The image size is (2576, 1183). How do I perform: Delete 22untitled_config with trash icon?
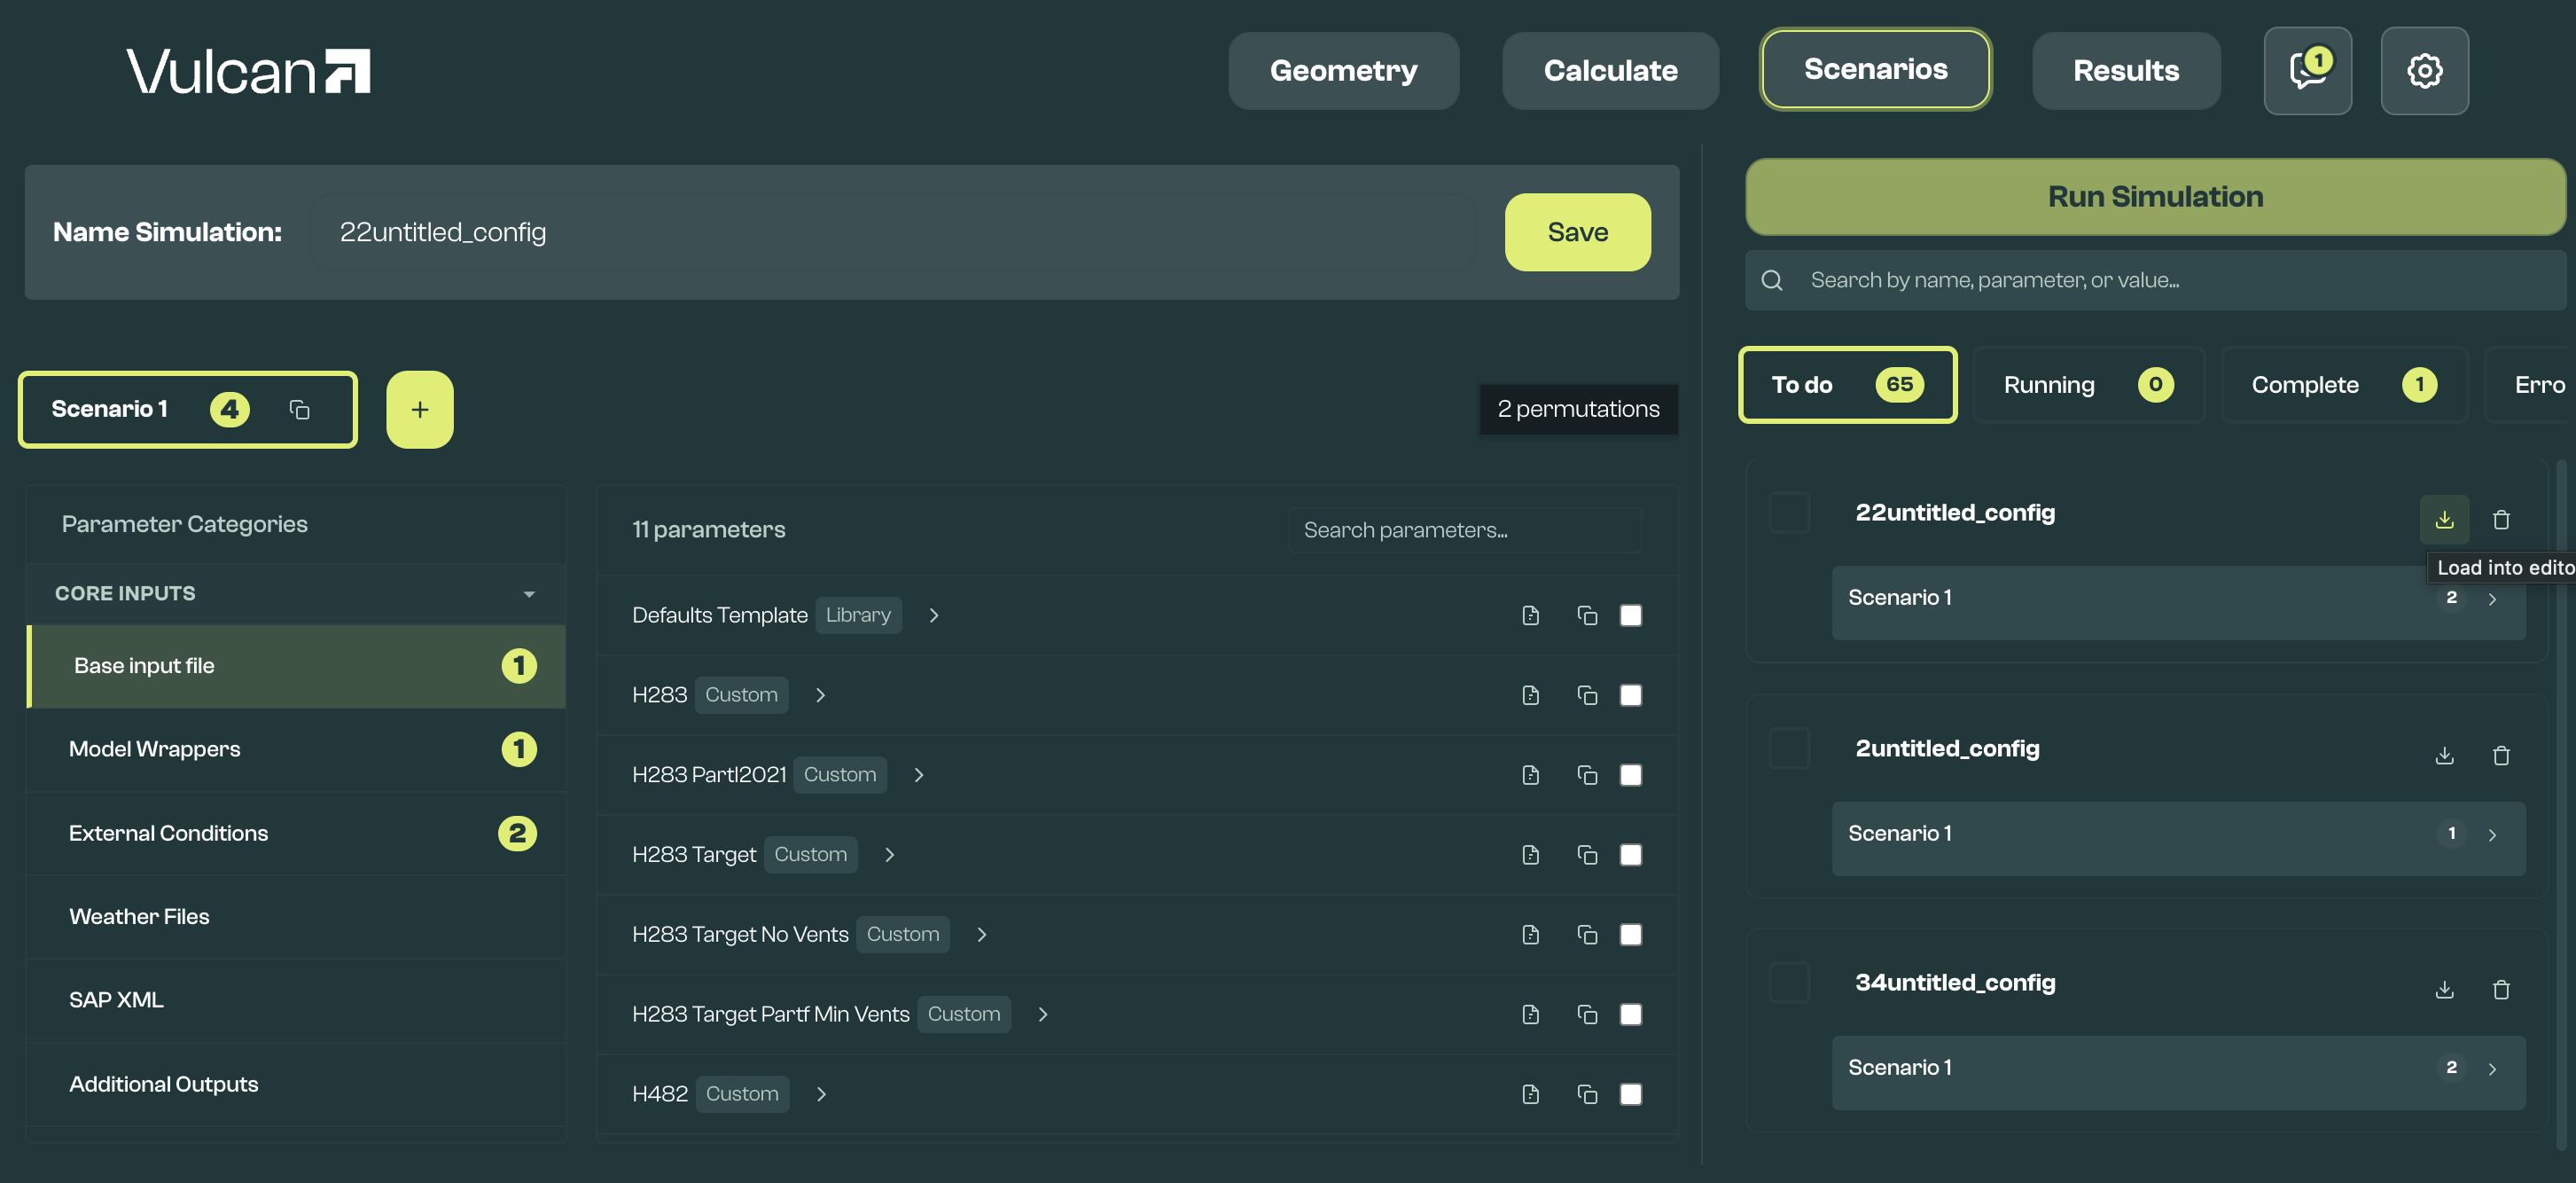pyautogui.click(x=2501, y=519)
